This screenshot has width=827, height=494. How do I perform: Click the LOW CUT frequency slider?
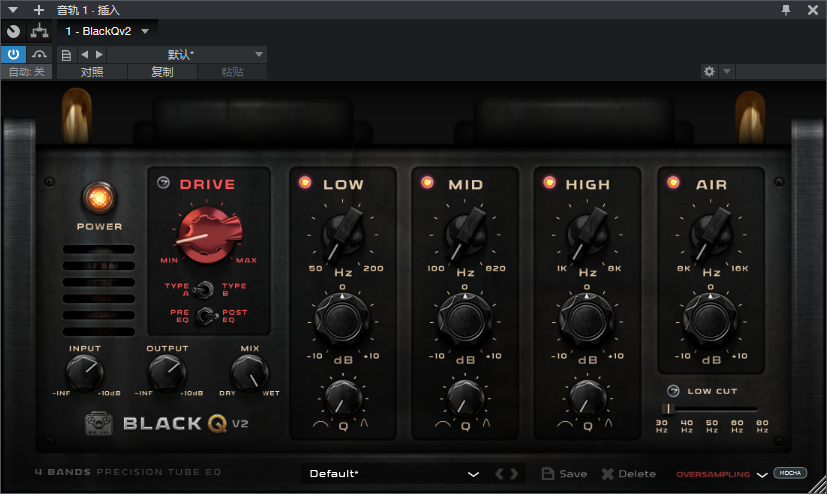[x=710, y=409]
